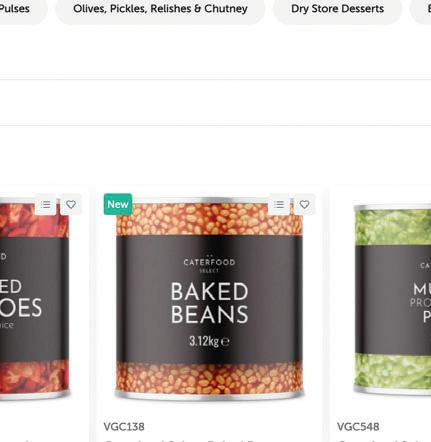This screenshot has height=442, width=431.
Task: Open Olives, Pickles, Relishes & Chutney category
Action: 160,9
